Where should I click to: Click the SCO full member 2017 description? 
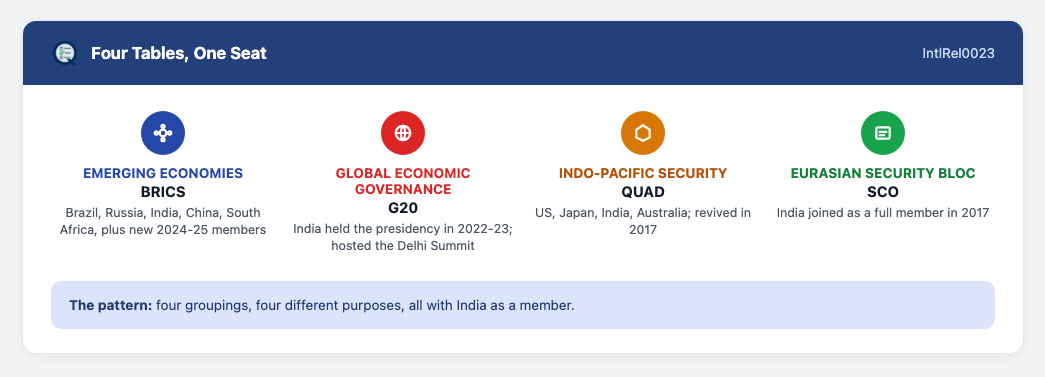(x=883, y=213)
